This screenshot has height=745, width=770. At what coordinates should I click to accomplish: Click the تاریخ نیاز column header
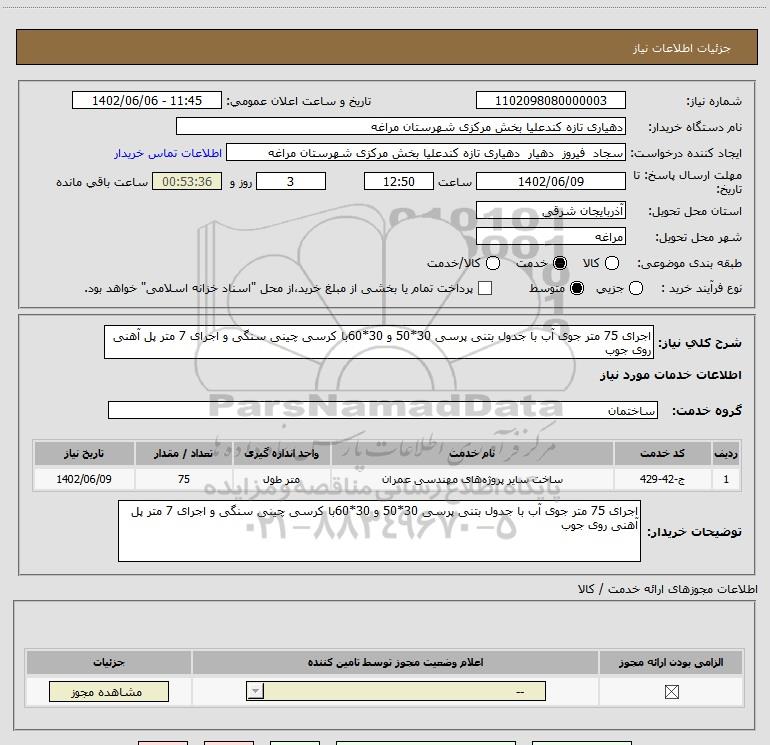click(84, 453)
